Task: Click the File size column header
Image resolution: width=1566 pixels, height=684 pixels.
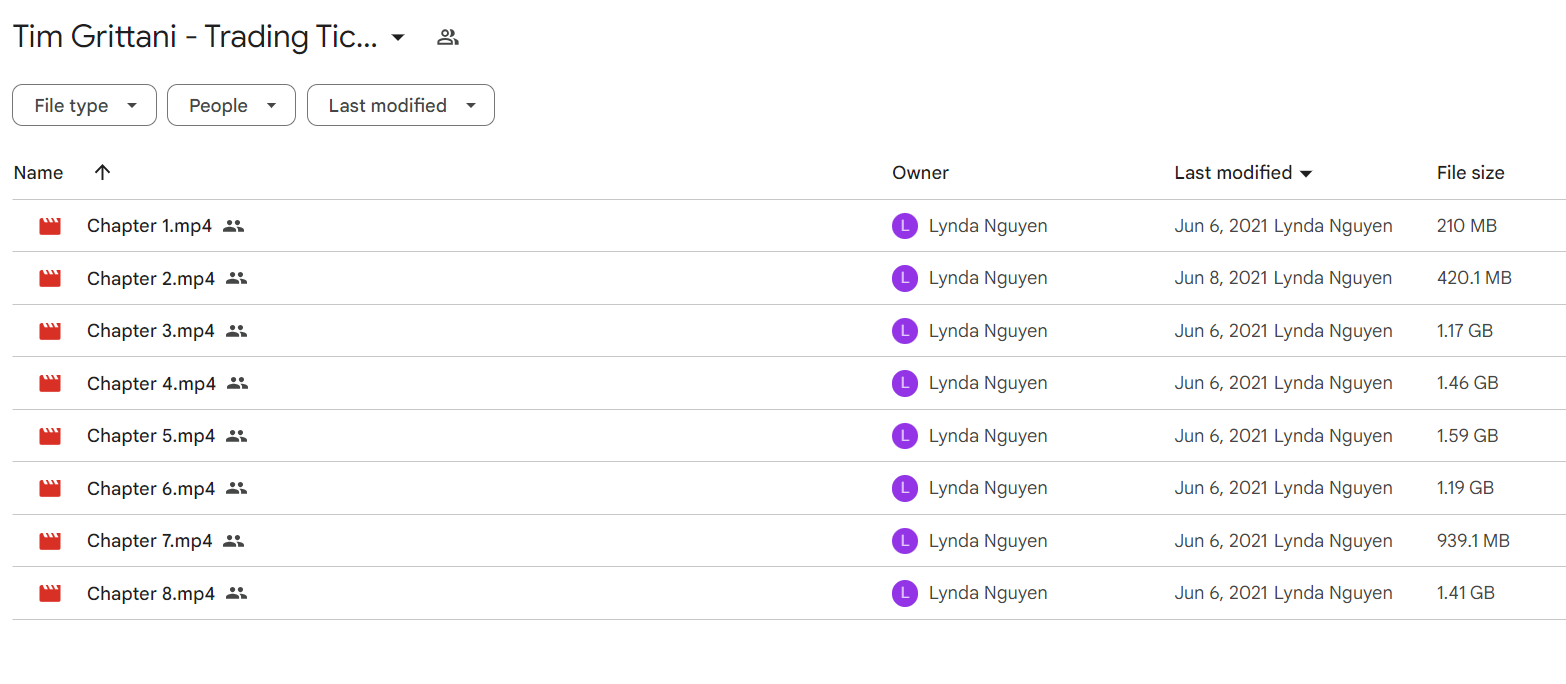Action: pyautogui.click(x=1470, y=173)
